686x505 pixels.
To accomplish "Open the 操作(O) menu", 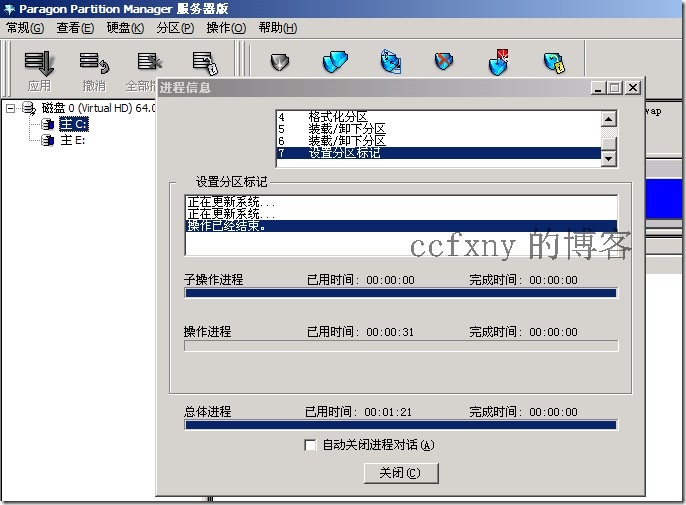I will point(226,28).
